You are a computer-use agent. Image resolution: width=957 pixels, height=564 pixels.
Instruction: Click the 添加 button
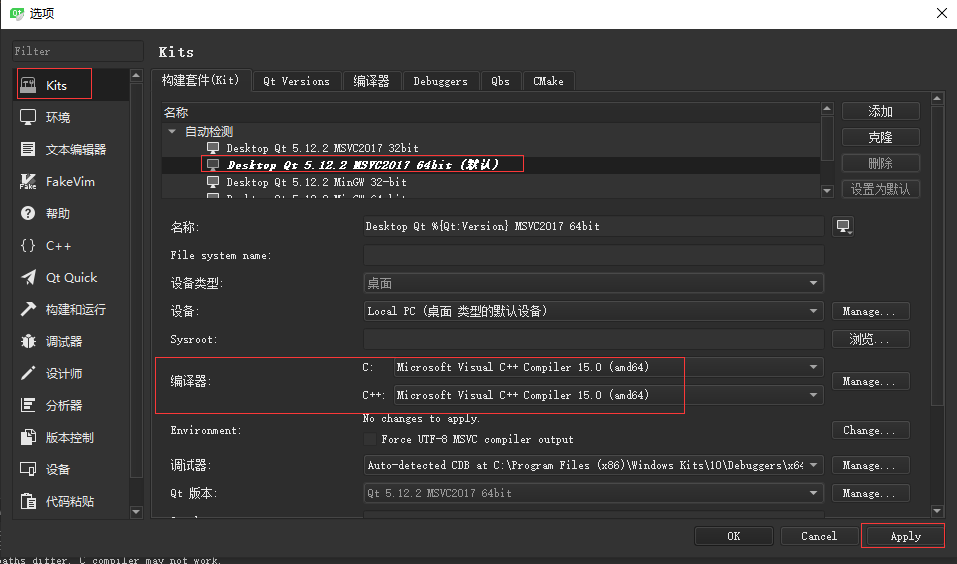coord(880,111)
